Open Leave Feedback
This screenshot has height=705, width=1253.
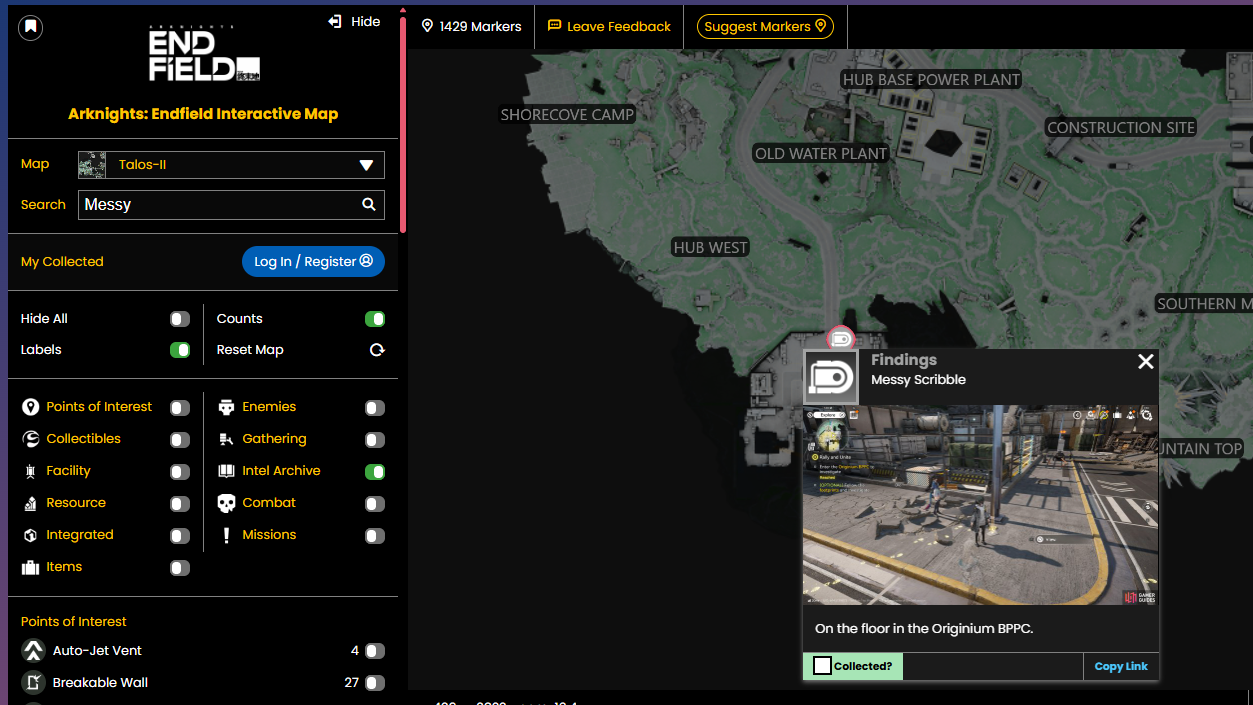[609, 26]
